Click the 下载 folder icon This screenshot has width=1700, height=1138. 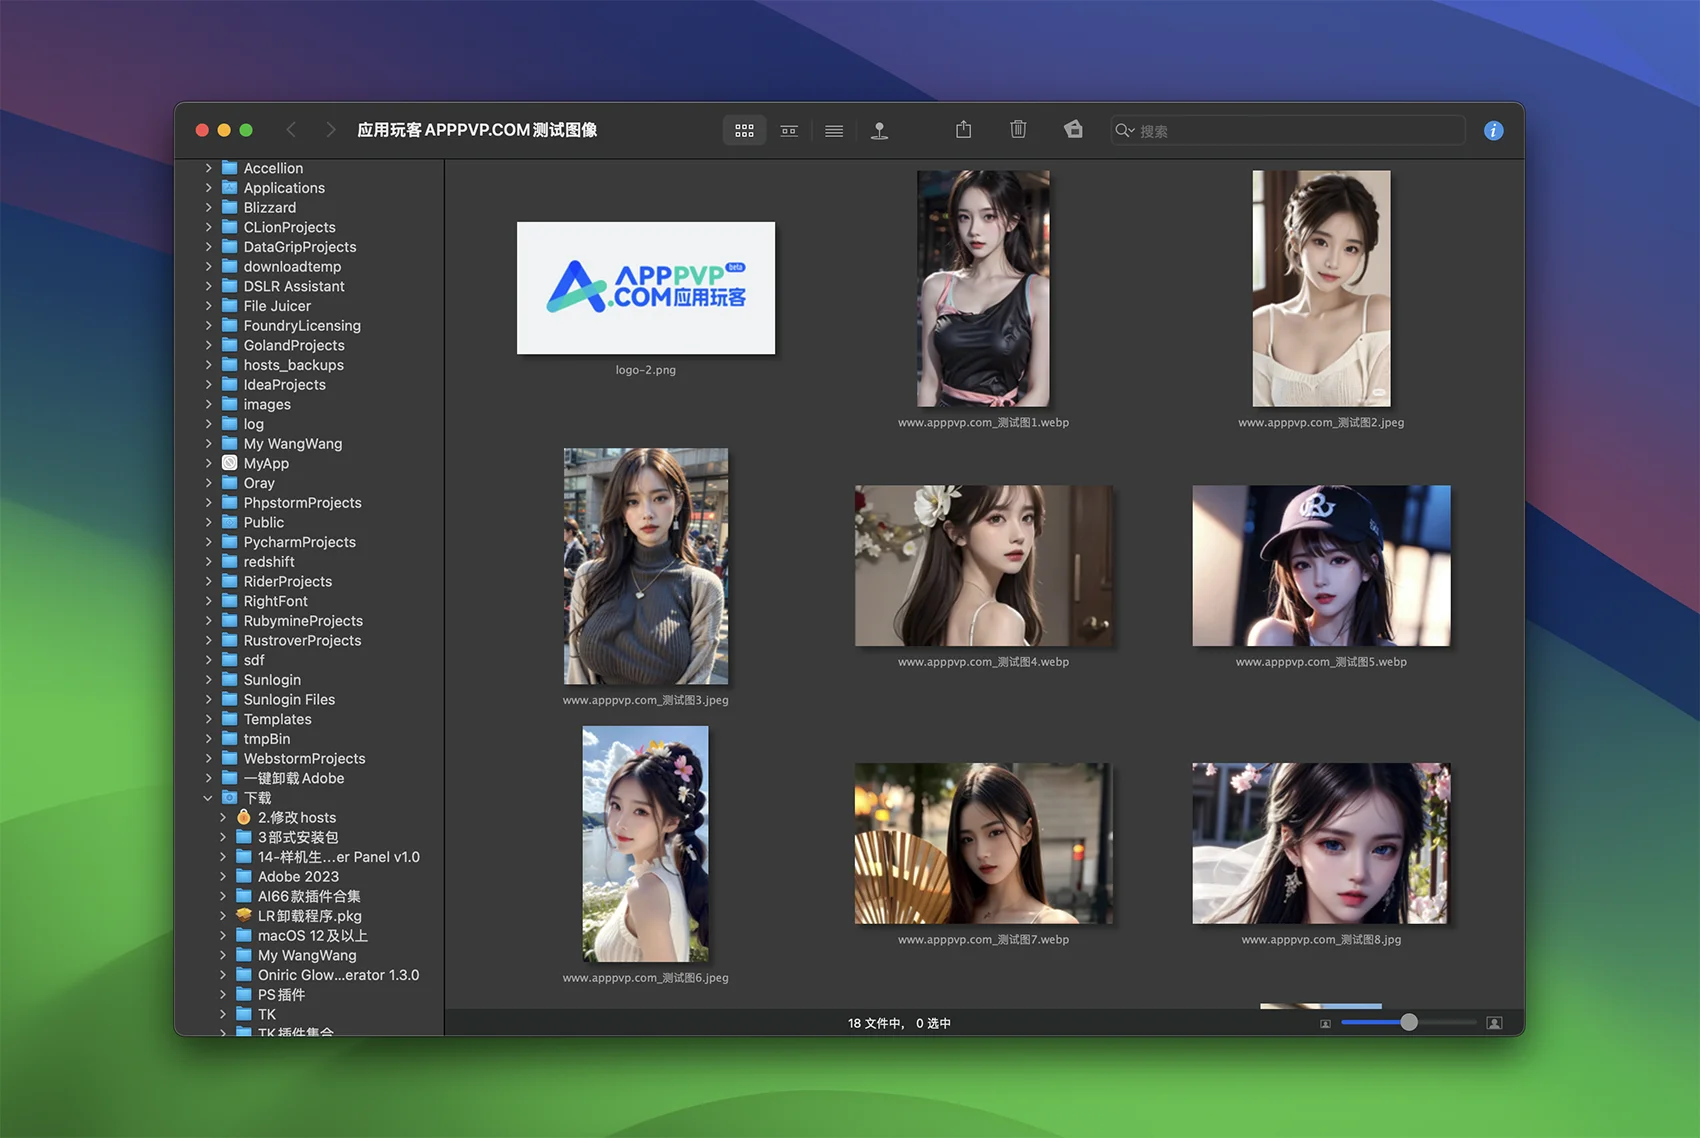coord(230,798)
